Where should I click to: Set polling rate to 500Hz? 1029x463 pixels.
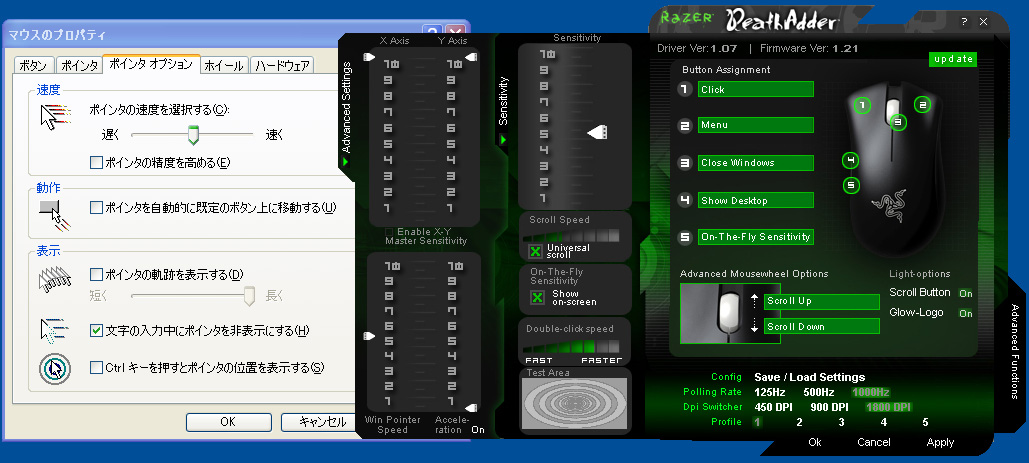[x=819, y=392]
